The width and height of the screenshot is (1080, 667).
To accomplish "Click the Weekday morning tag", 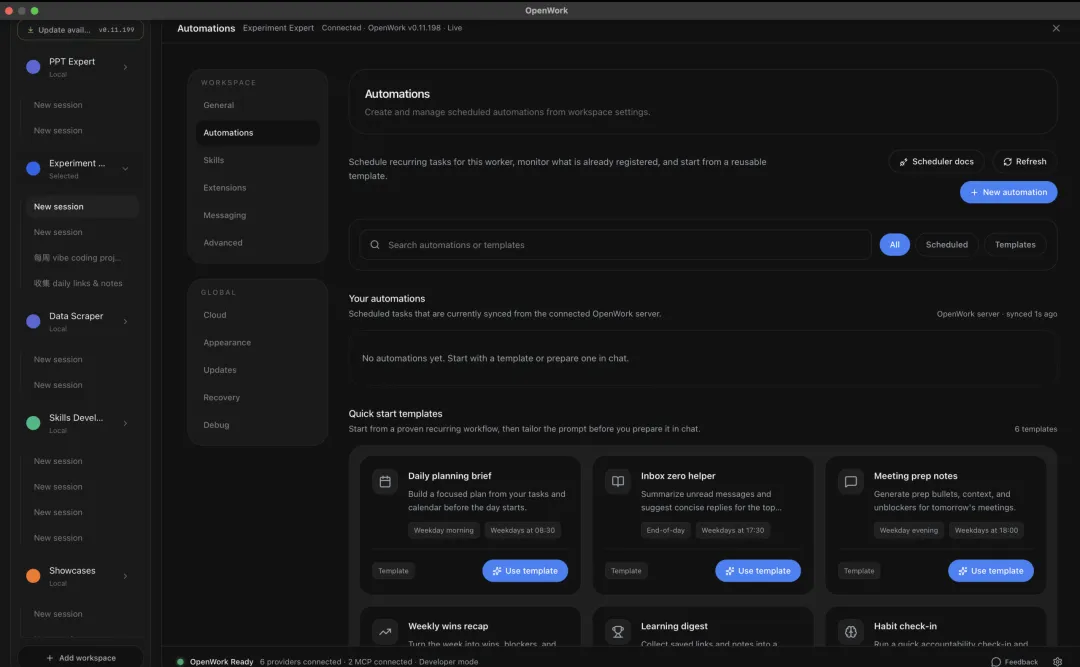I will click(444, 530).
